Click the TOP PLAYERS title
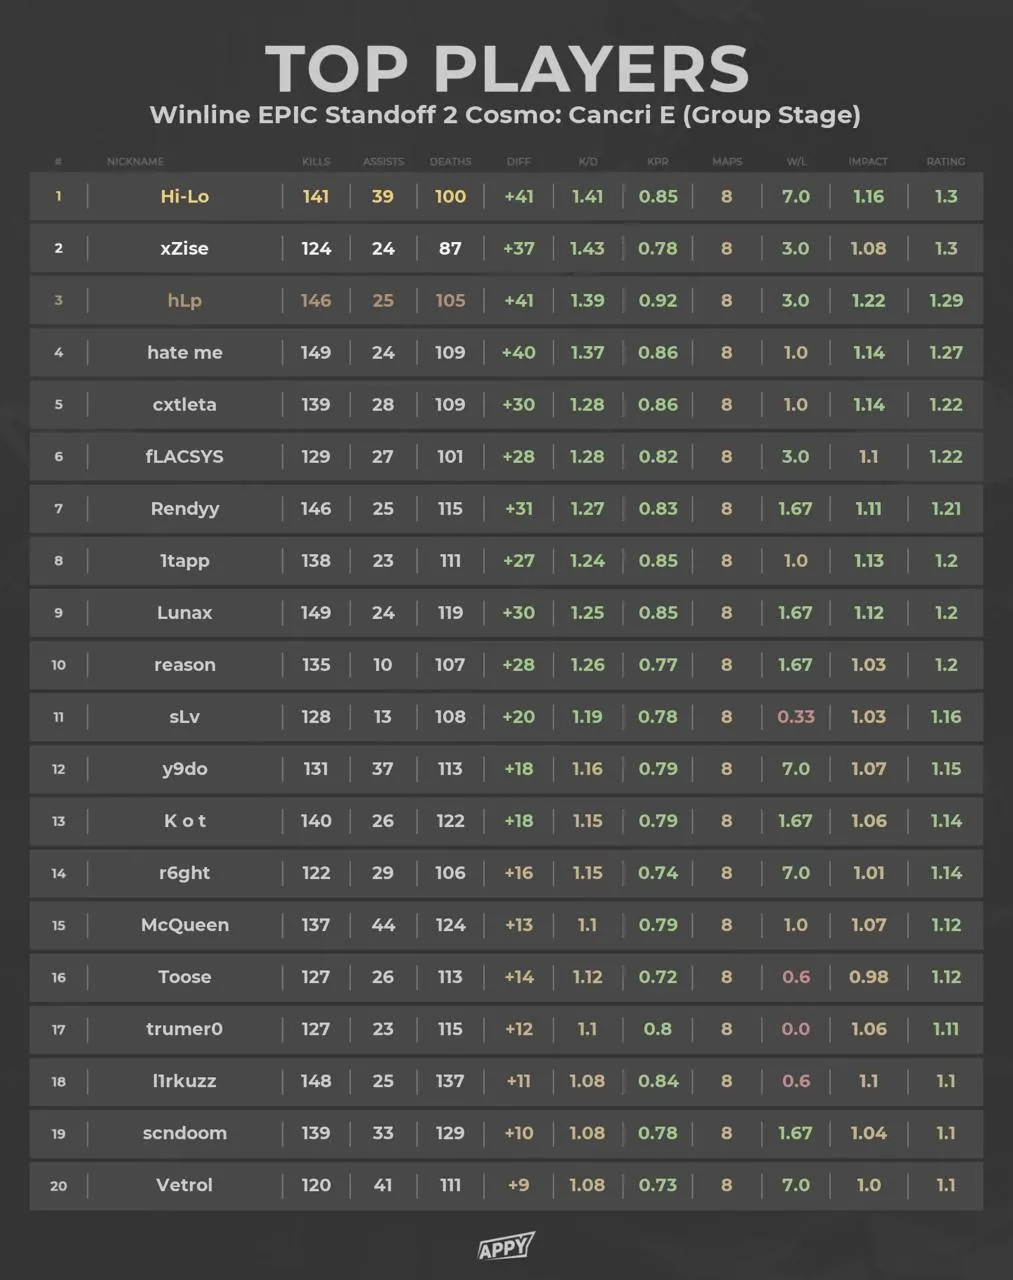Screen dimensions: 1013x1280 click(507, 68)
